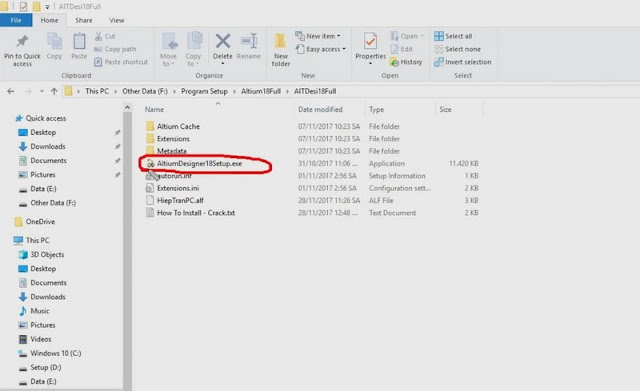640x391 pixels.
Task: Select the Extensions.ini file
Action: 178,188
